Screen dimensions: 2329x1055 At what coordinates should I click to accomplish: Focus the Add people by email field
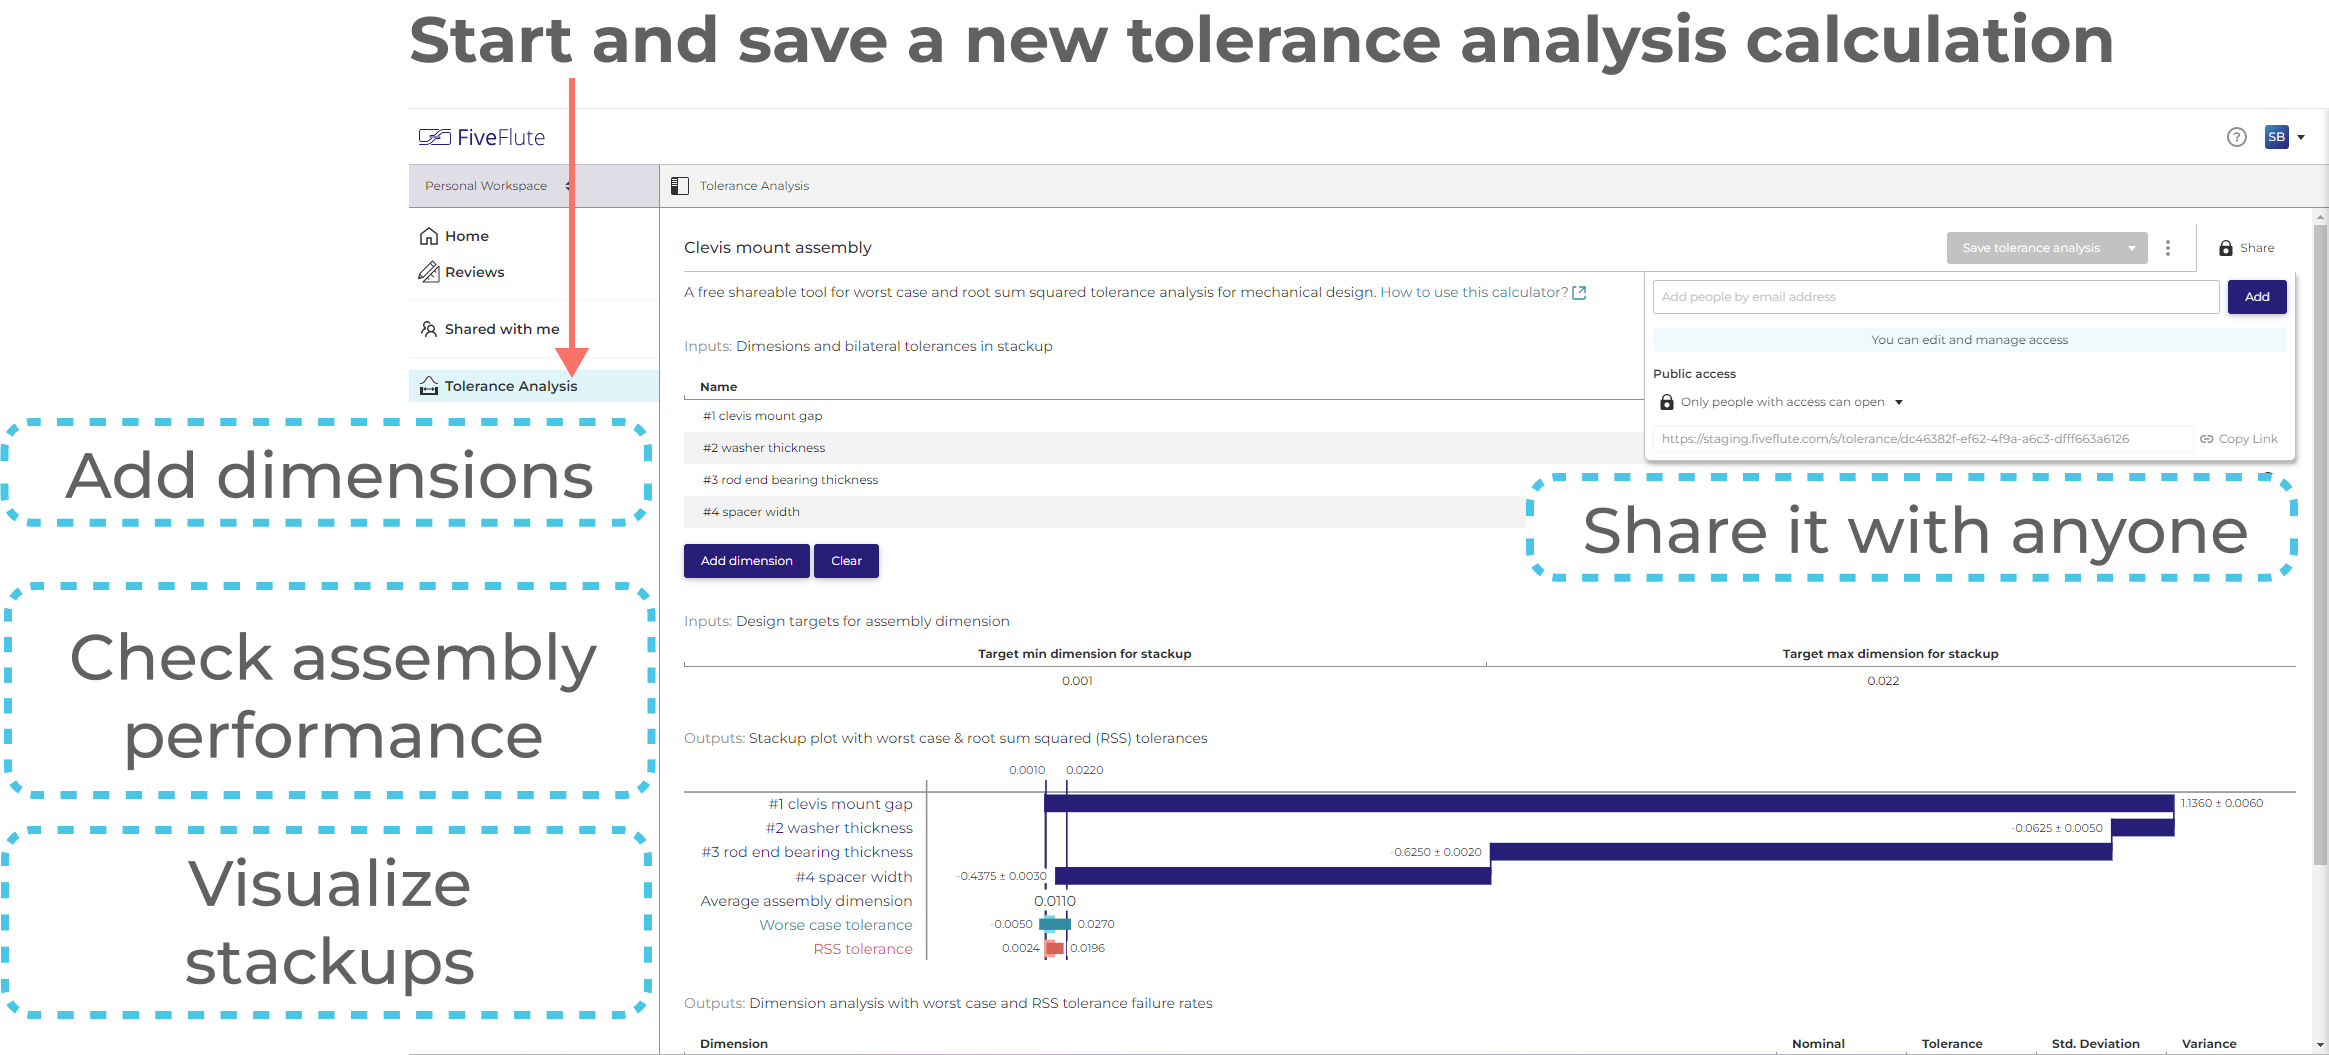click(1936, 297)
